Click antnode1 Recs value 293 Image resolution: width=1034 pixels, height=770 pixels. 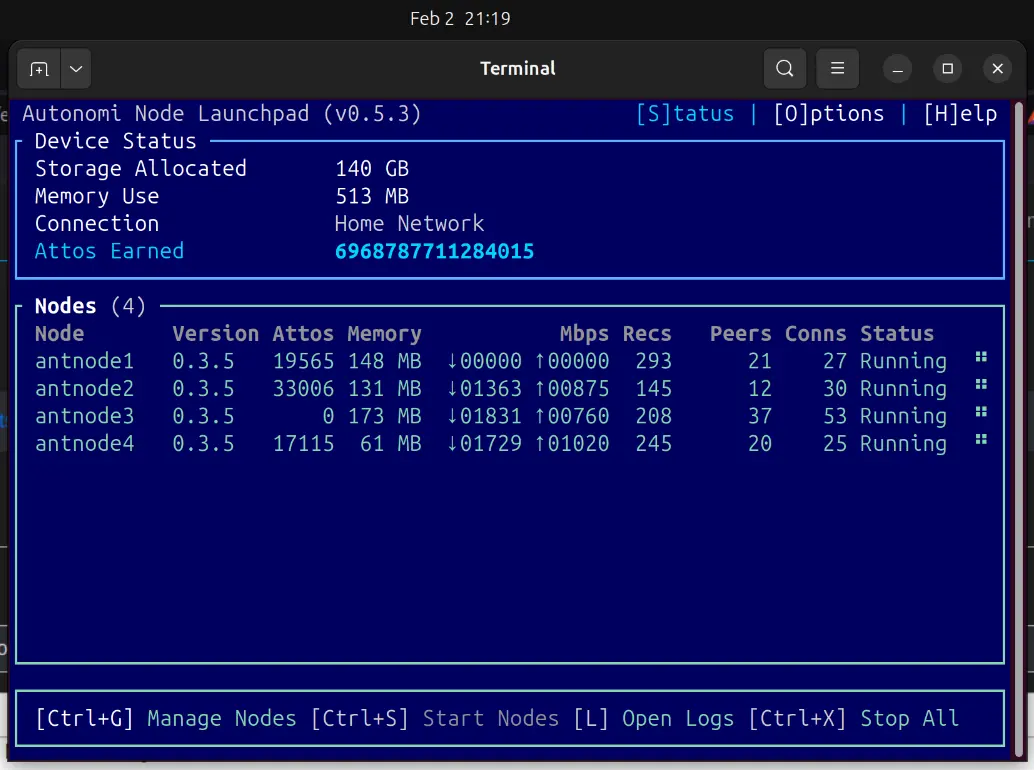[x=654, y=361]
